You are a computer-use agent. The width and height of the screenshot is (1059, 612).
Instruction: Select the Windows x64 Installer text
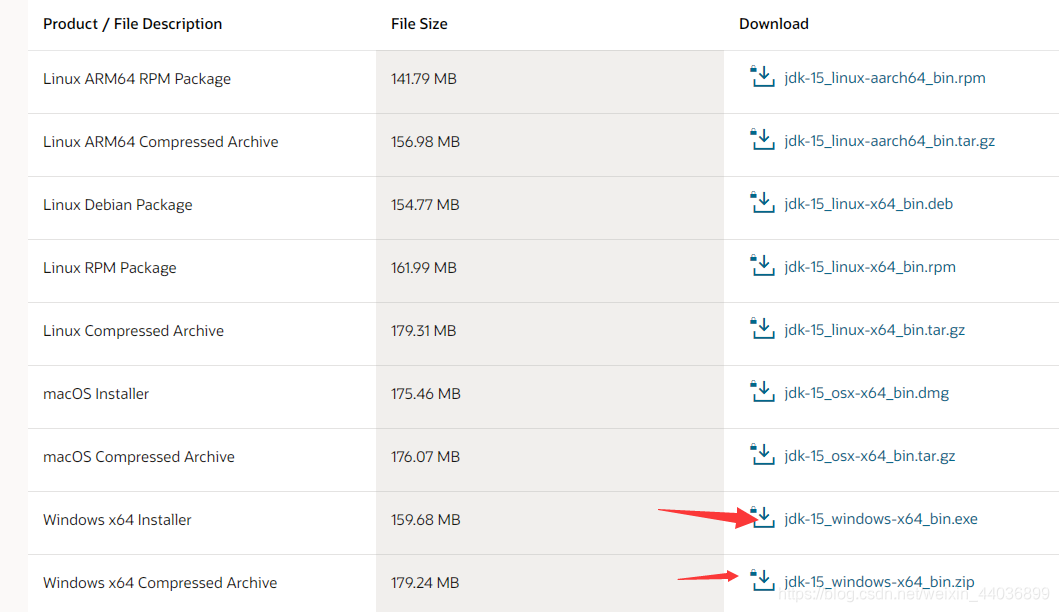pos(117,519)
